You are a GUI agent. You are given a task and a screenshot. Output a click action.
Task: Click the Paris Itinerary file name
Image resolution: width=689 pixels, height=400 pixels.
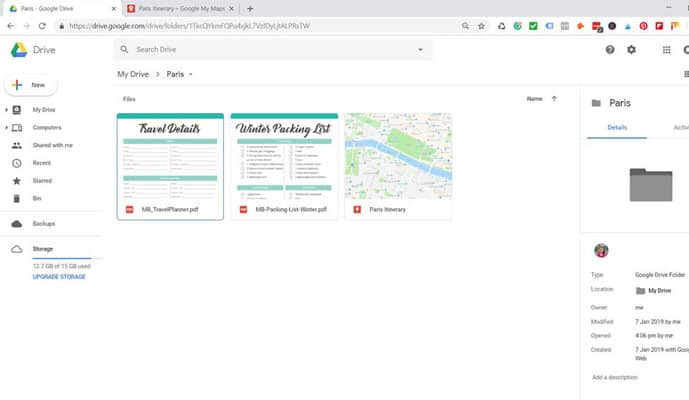tap(387, 209)
